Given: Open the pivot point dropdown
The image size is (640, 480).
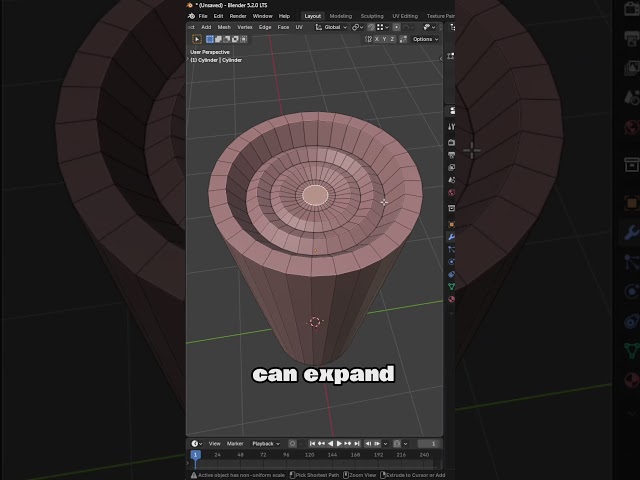Looking at the screenshot, I should pyautogui.click(x=358, y=27).
